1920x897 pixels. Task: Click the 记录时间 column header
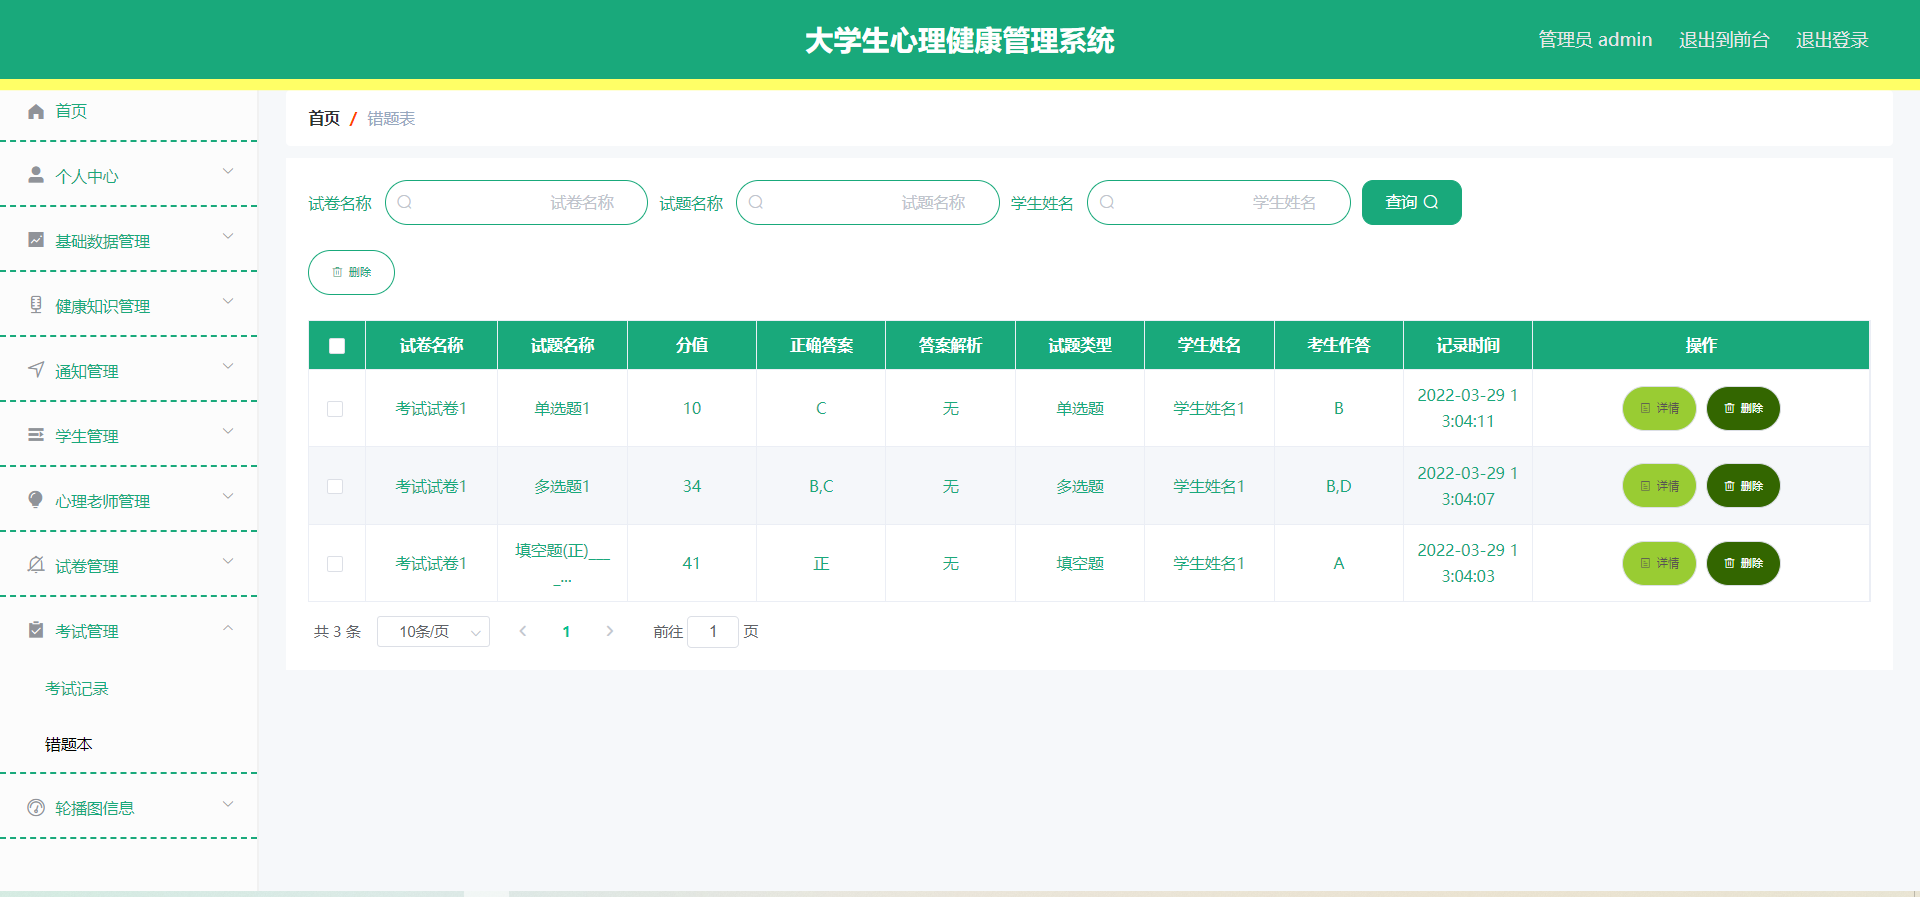click(x=1468, y=345)
